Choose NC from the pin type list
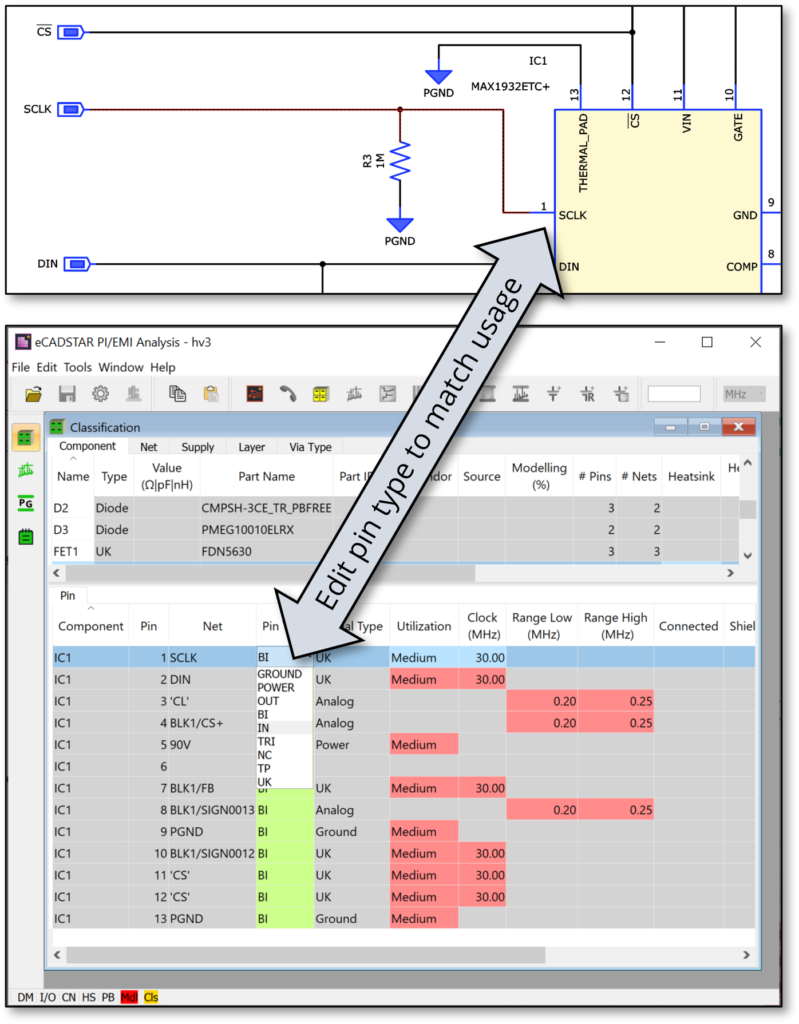 click(264, 755)
